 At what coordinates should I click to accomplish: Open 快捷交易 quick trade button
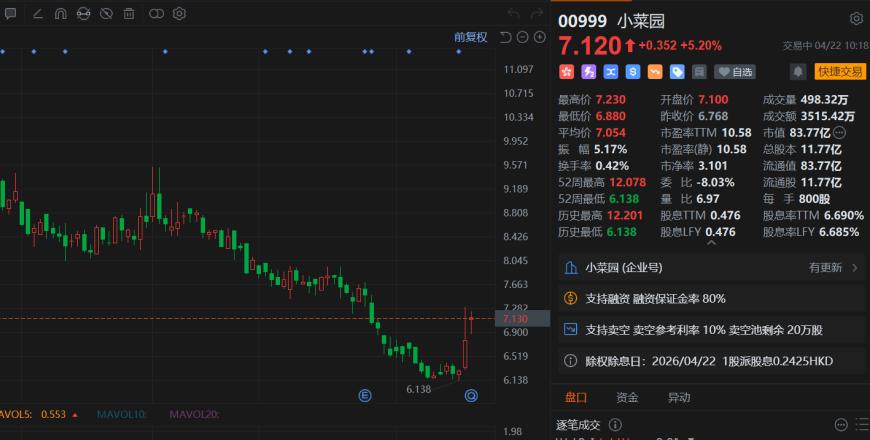[840, 72]
